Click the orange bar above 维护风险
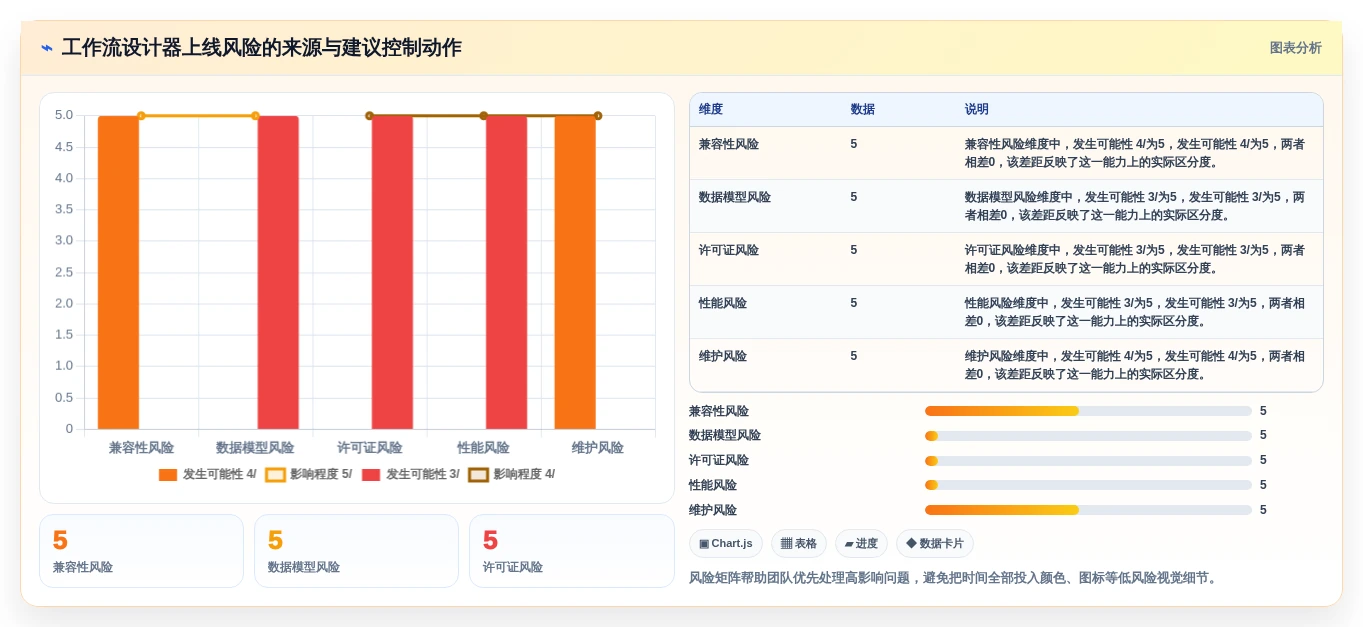The image size is (1363, 627). pos(575,272)
